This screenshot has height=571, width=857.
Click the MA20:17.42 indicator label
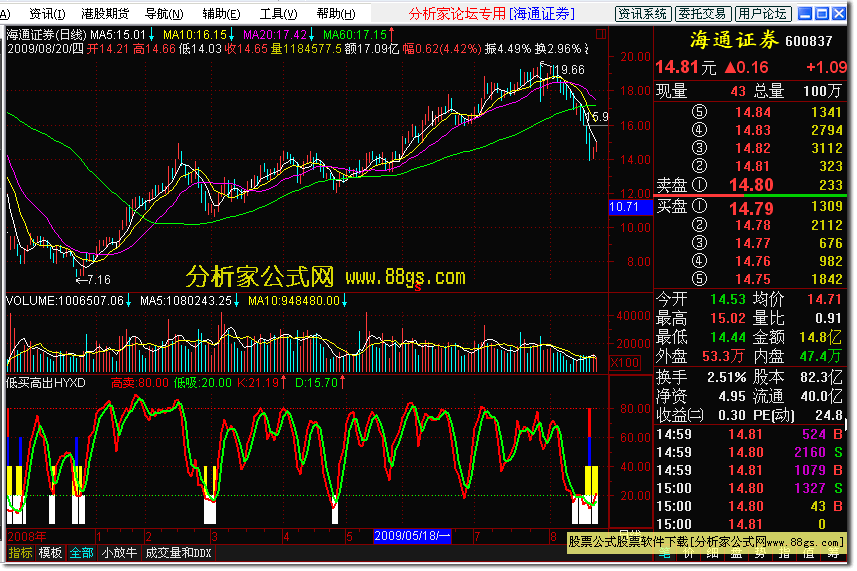pyautogui.click(x=274, y=35)
